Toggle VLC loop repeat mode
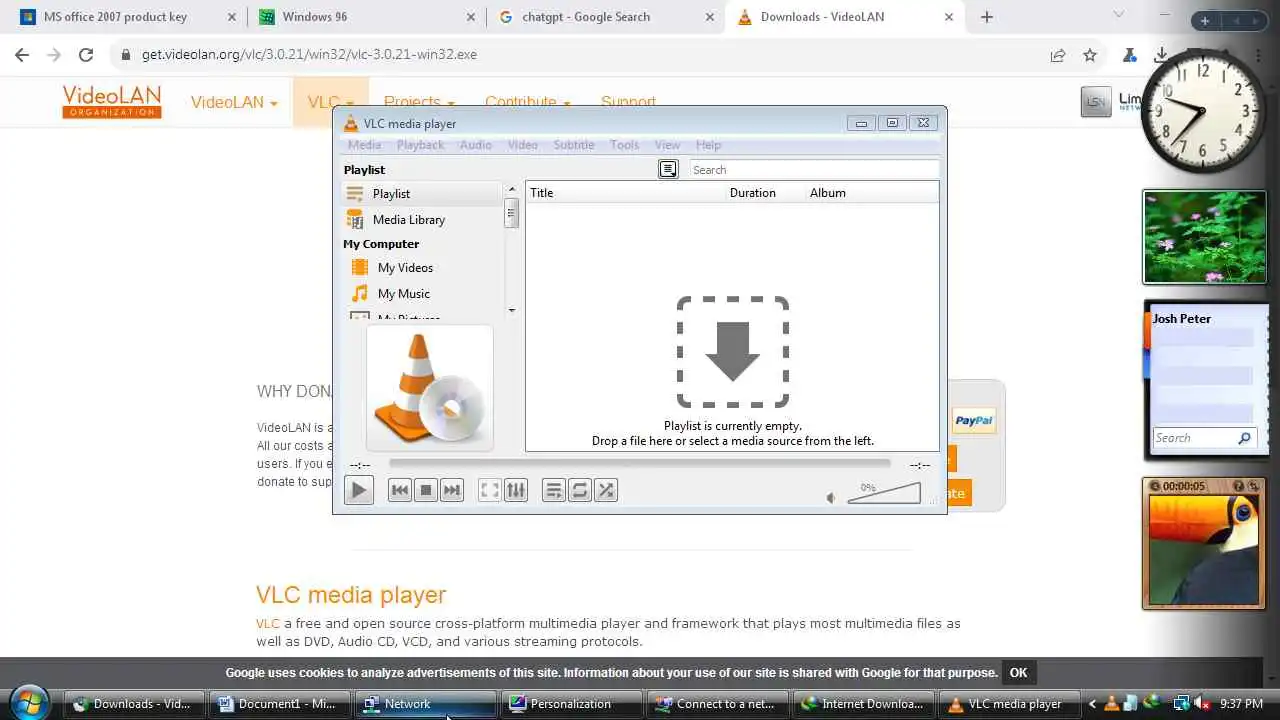 580,490
